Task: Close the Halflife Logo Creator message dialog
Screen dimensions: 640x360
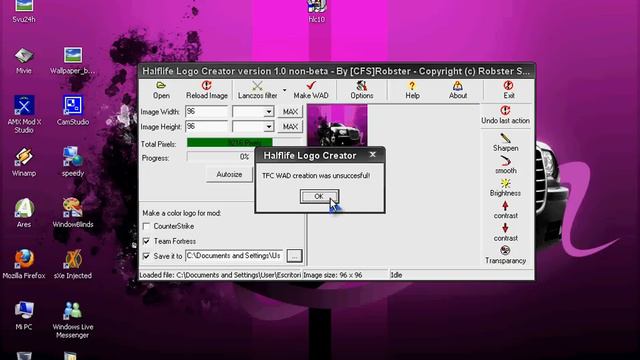Action: point(372,155)
